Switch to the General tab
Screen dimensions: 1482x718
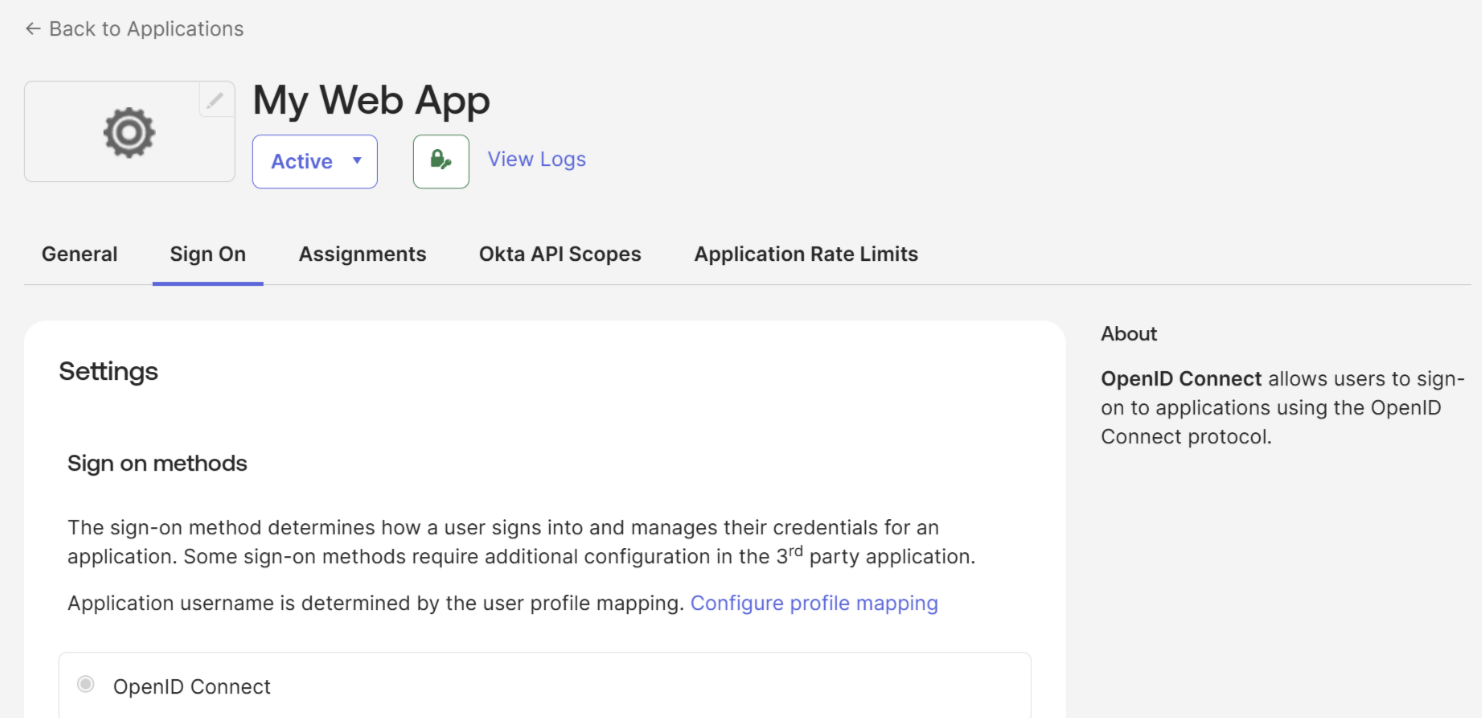tap(79, 254)
